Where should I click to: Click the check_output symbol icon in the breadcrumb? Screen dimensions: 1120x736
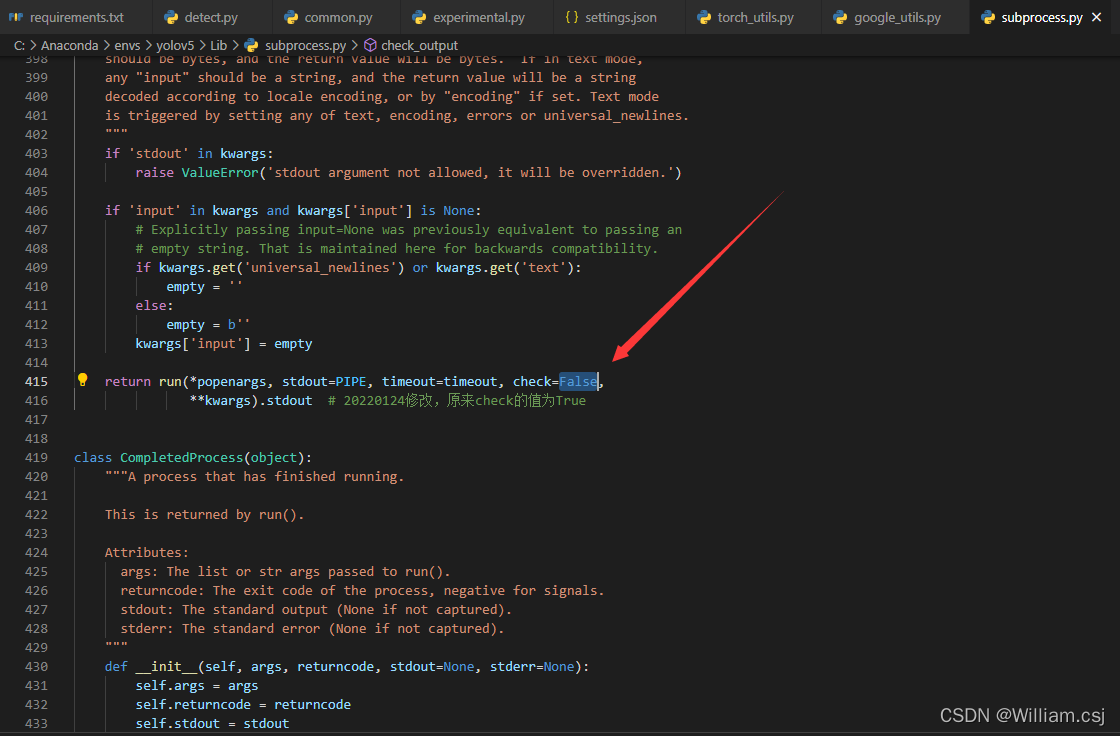point(369,45)
